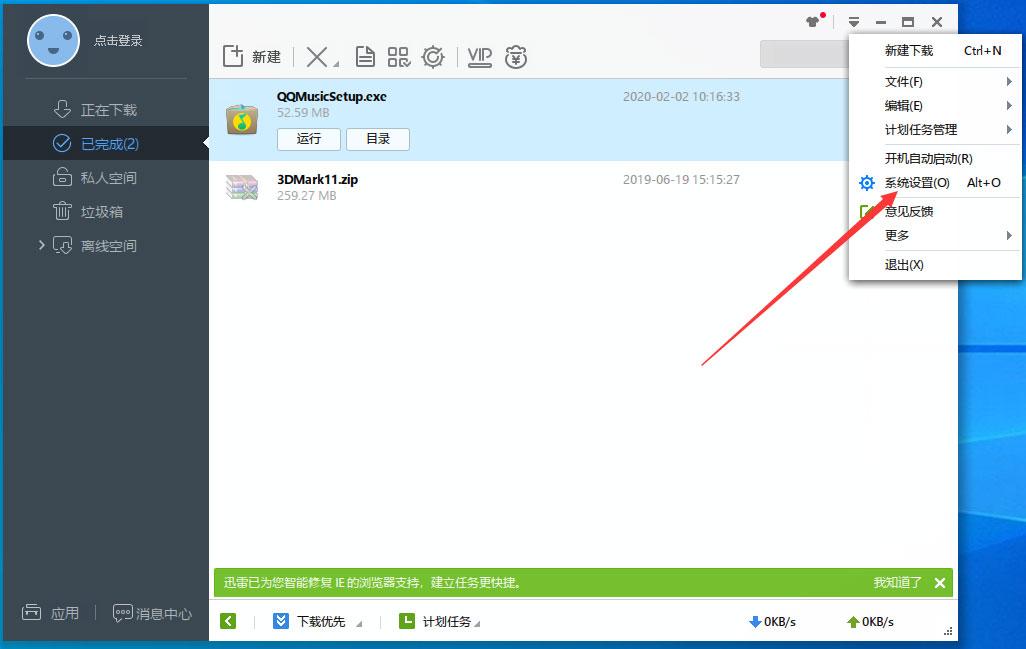Open the skin shirt icon in title bar

point(814,21)
